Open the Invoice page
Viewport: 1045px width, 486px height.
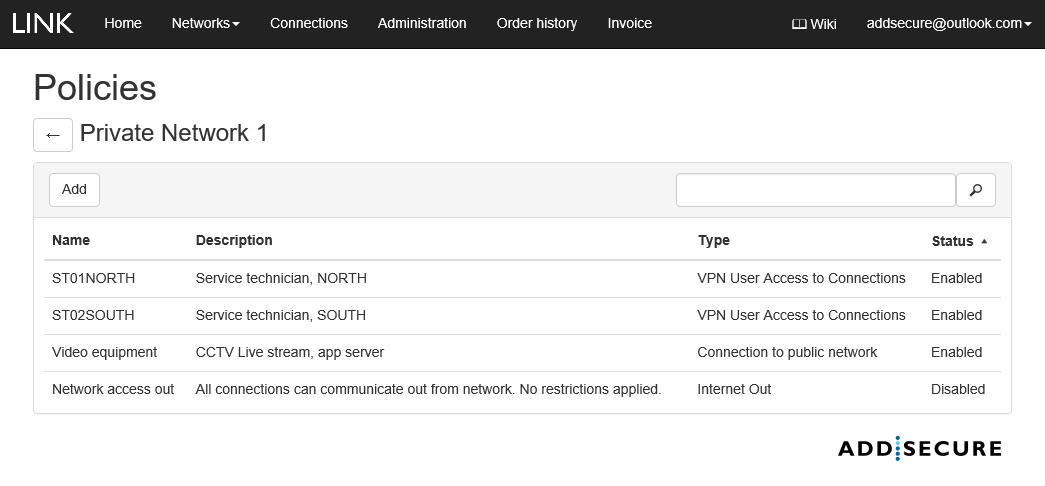pyautogui.click(x=629, y=23)
